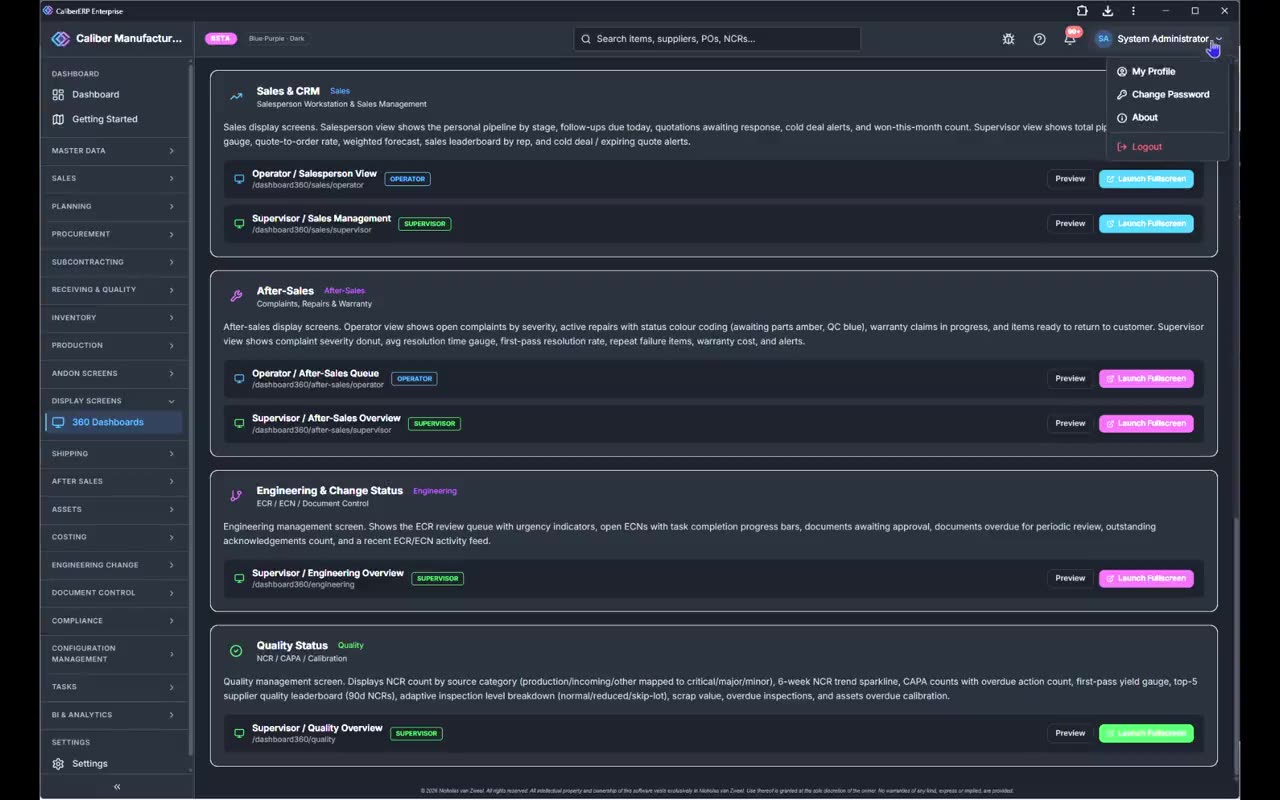Image resolution: width=1280 pixels, height=800 pixels.
Task: Click the /dashboard360/quality path text
Action: point(294,740)
